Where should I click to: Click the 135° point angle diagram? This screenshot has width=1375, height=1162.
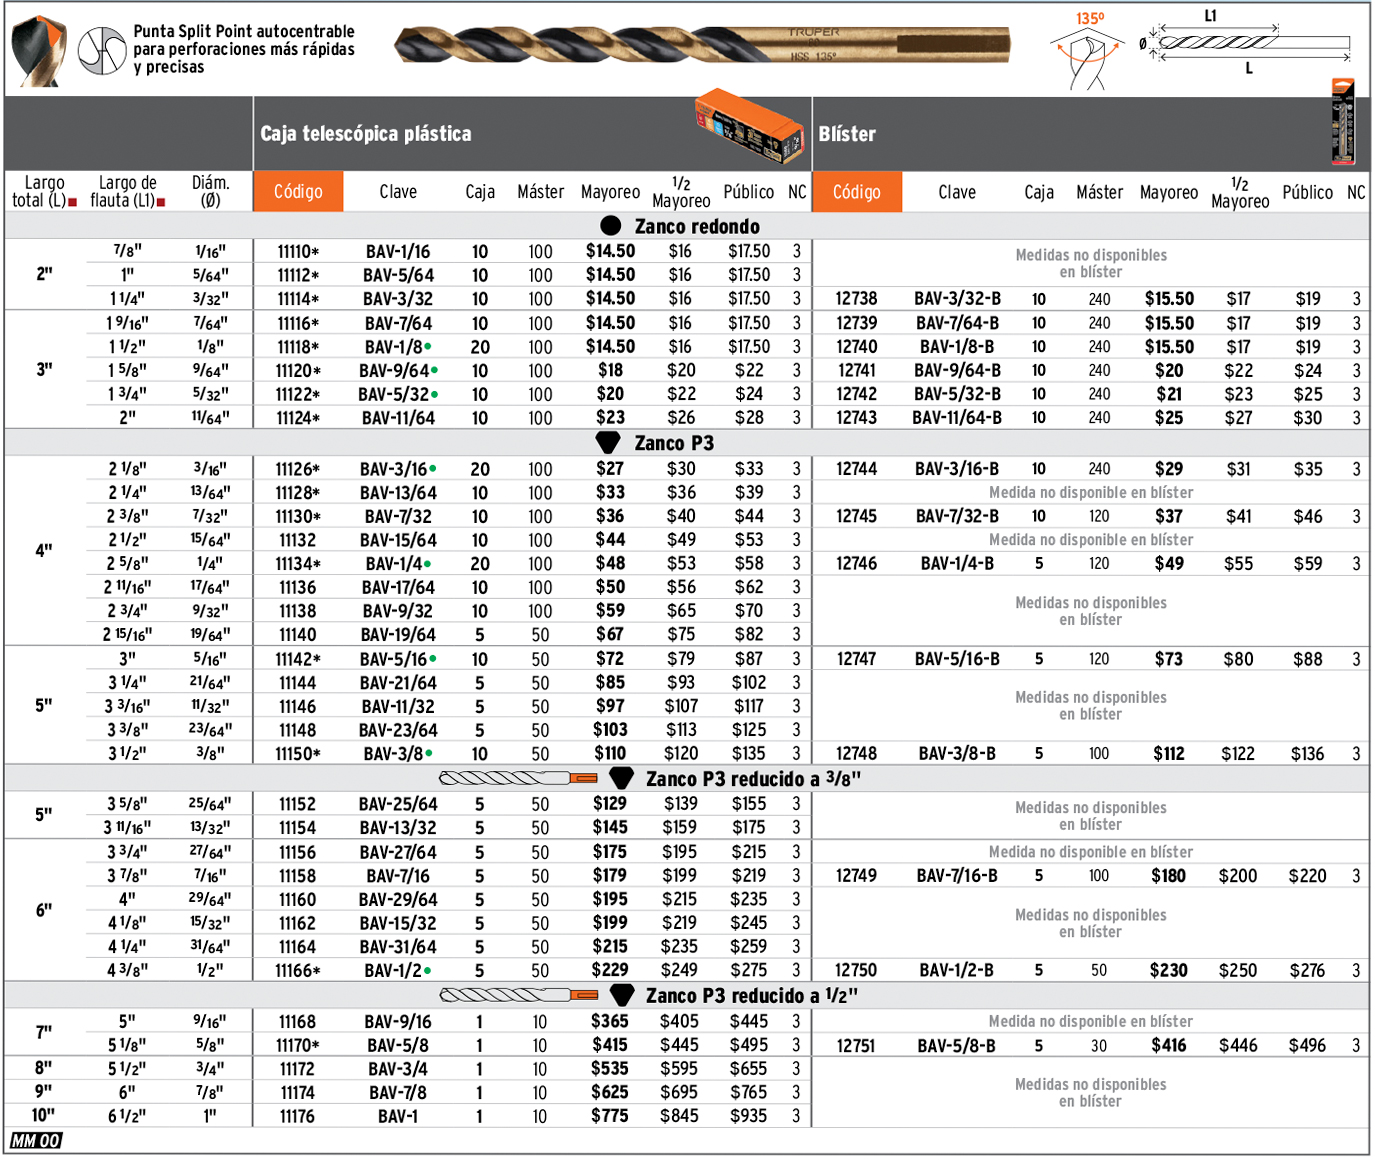pyautogui.click(x=1086, y=55)
